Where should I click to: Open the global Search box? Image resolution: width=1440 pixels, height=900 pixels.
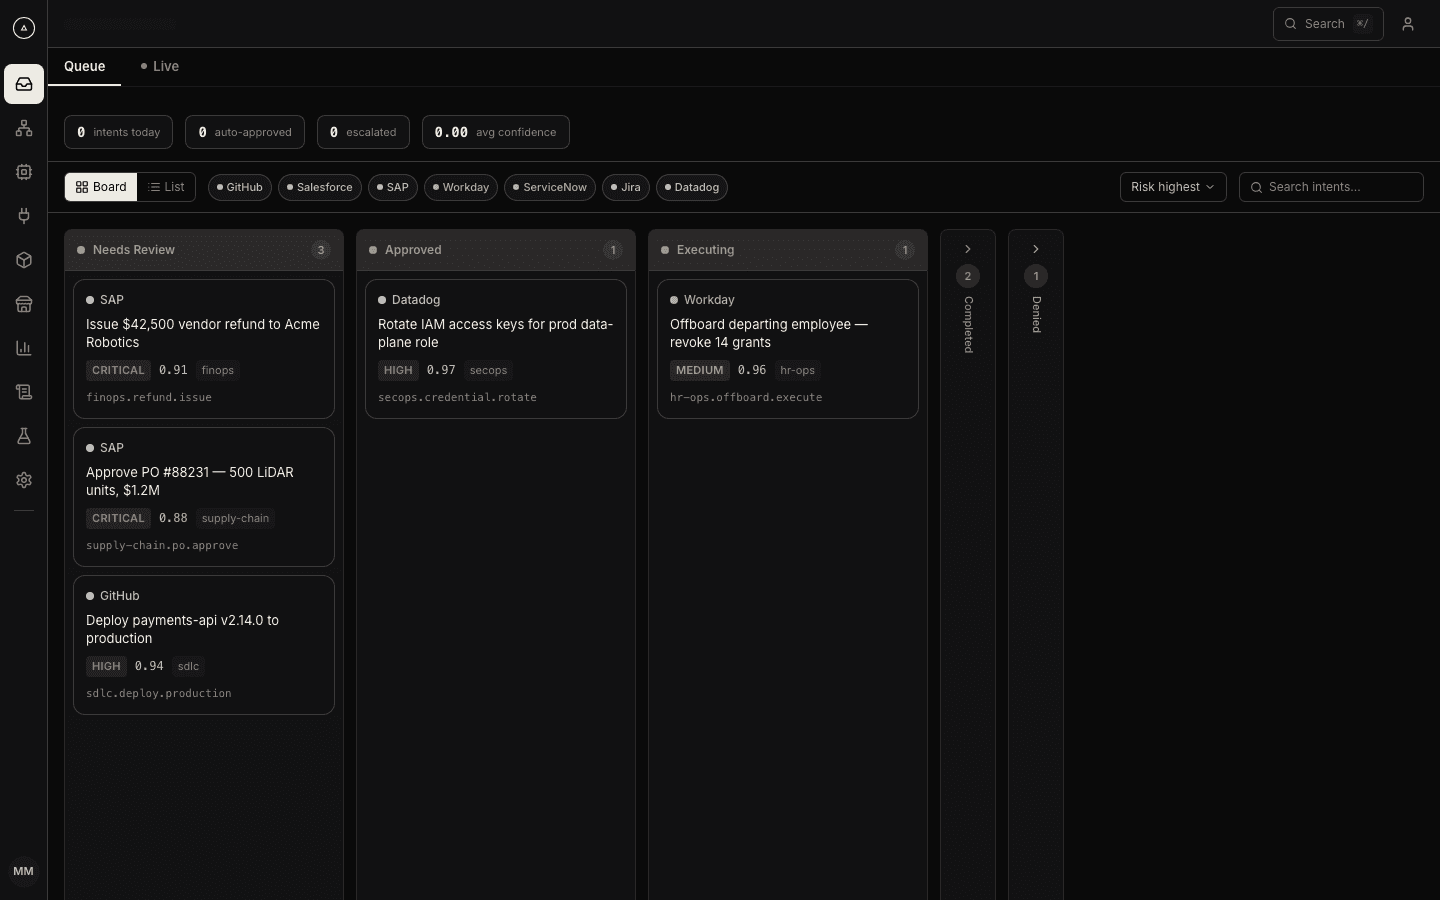tap(1328, 24)
